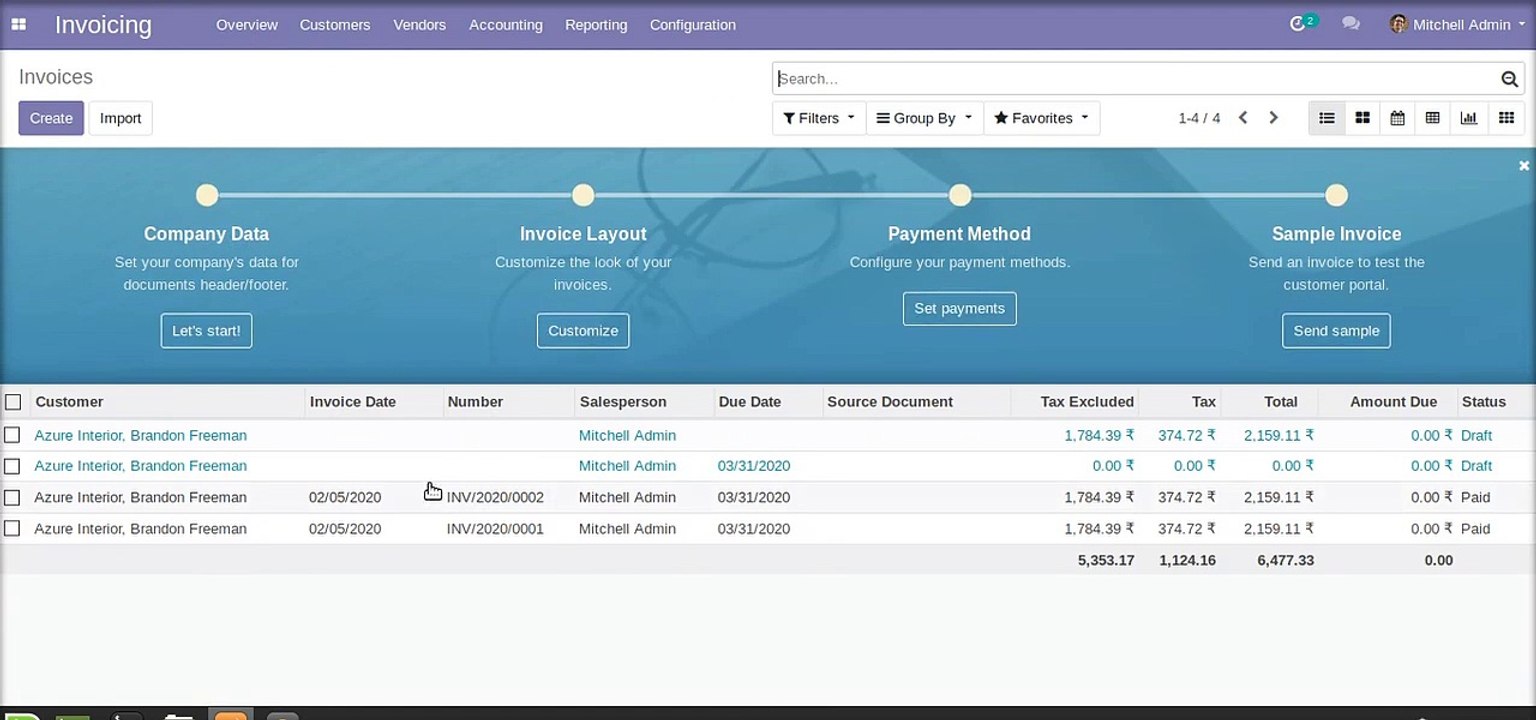
Task: Expand the Group By dropdown
Action: pos(924,118)
